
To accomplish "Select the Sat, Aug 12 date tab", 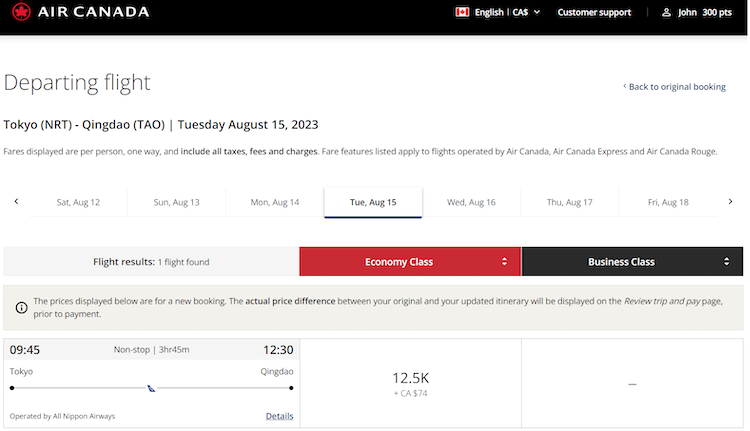I will 78,202.
